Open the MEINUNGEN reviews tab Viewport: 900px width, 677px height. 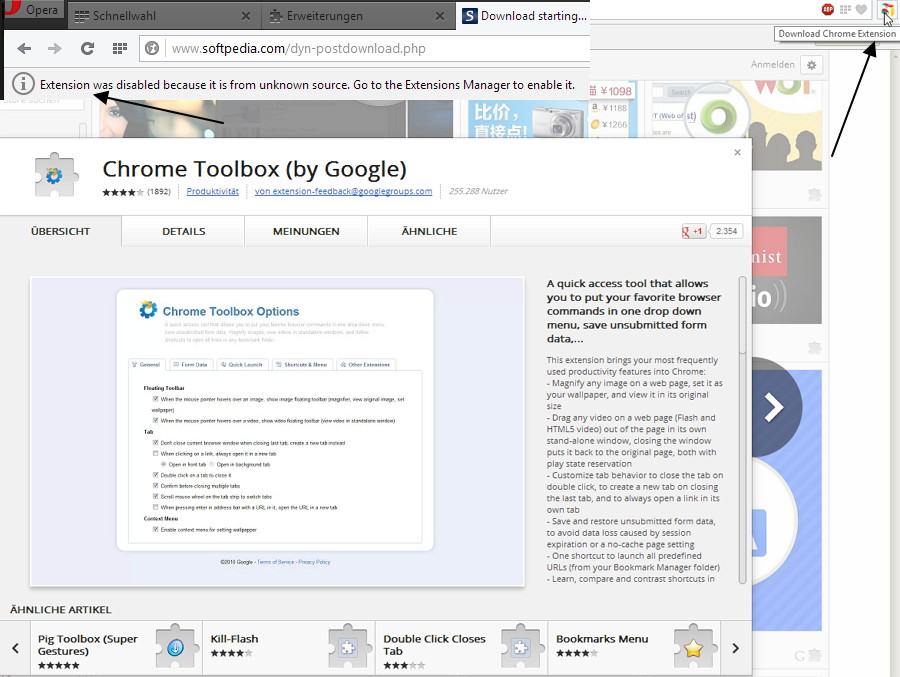click(x=306, y=231)
